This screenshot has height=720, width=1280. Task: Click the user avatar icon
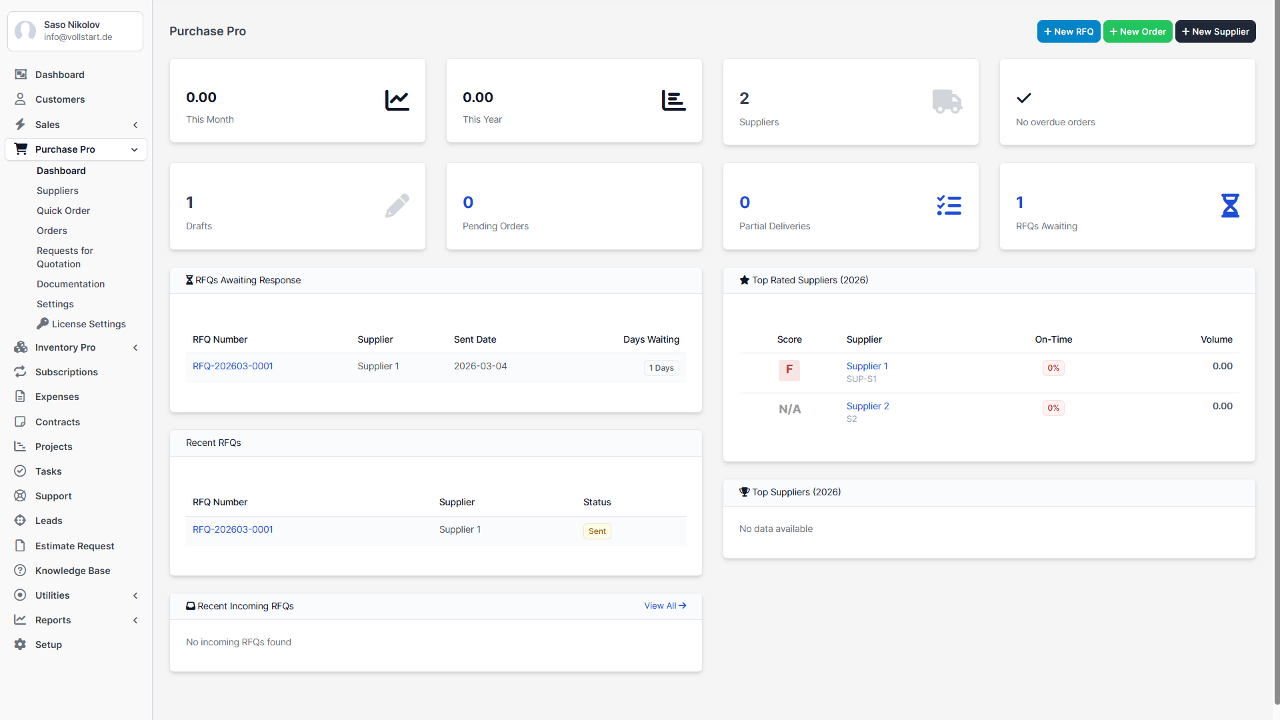point(25,31)
